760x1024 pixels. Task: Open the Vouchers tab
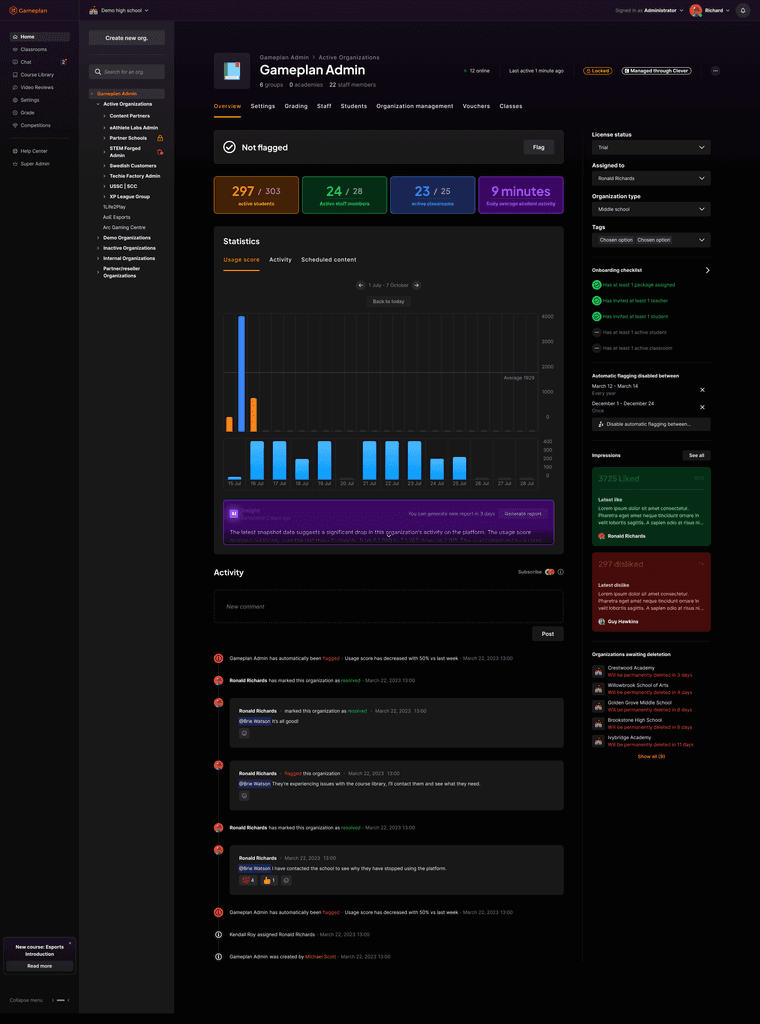tap(476, 106)
